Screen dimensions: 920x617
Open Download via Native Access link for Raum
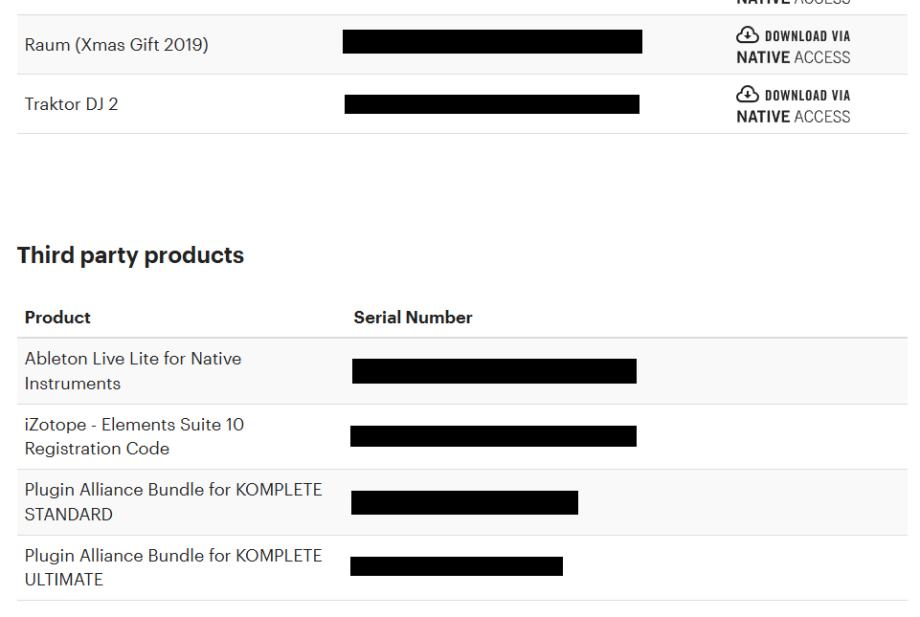(793, 45)
